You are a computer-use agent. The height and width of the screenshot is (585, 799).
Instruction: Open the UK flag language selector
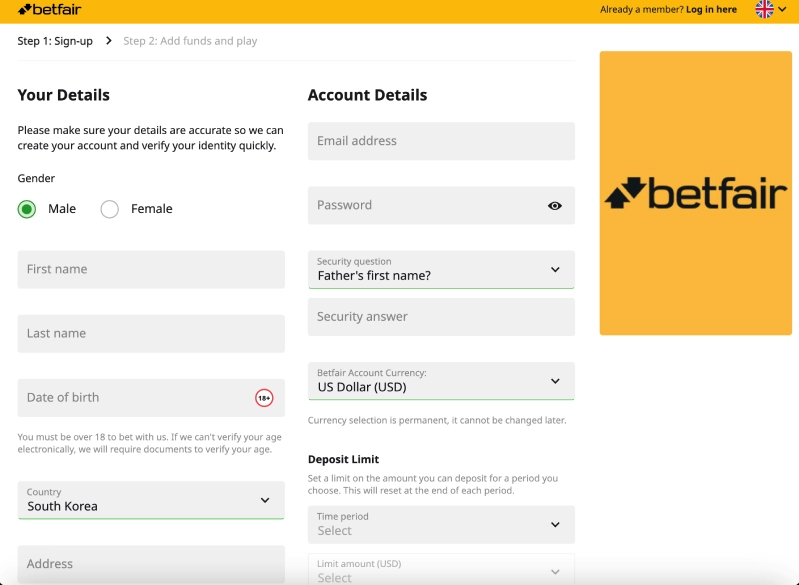click(770, 9)
